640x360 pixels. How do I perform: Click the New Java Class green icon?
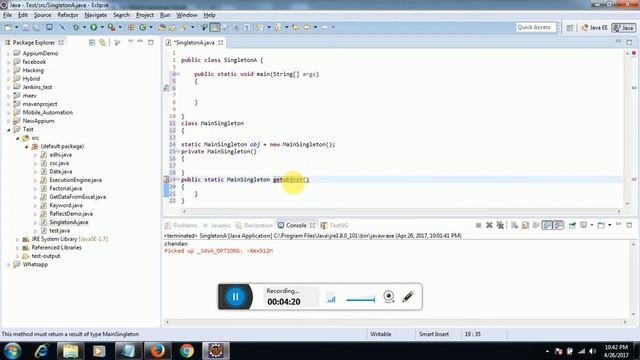pos(142,27)
